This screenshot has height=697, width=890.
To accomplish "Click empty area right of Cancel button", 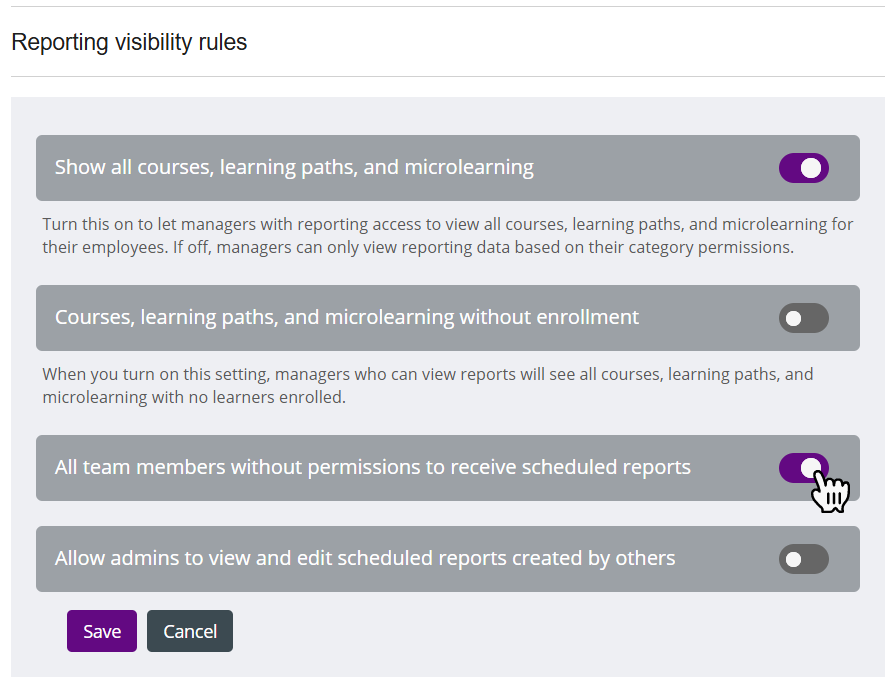I will coord(511,631).
